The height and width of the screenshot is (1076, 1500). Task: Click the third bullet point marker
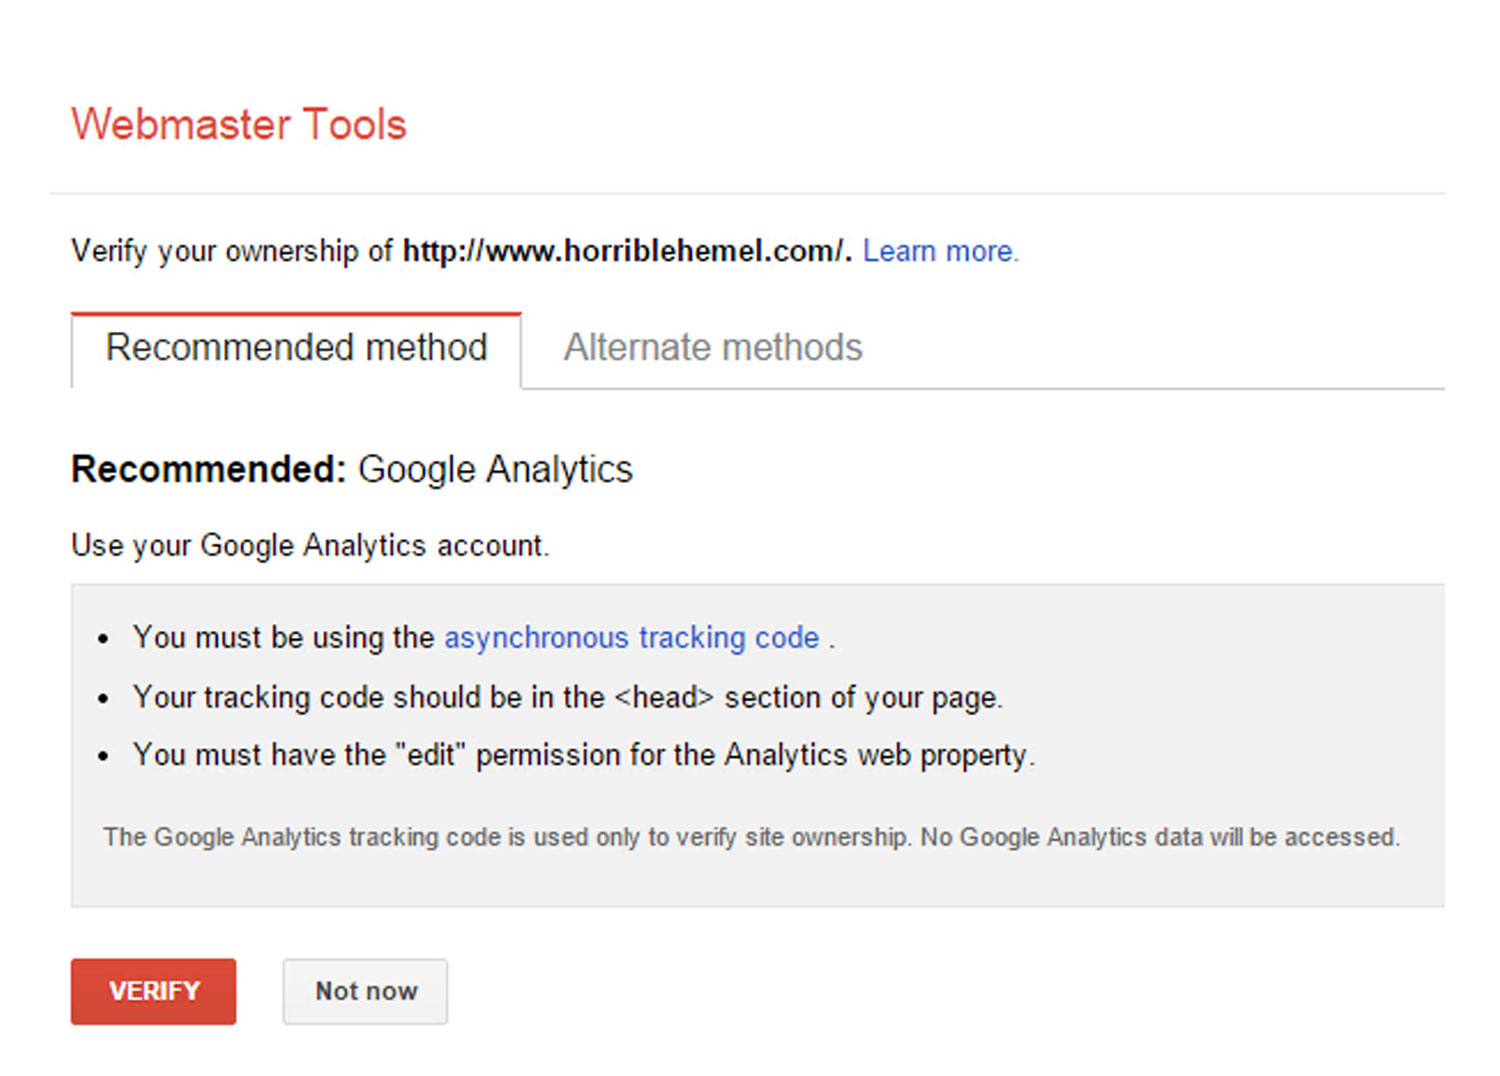(103, 757)
